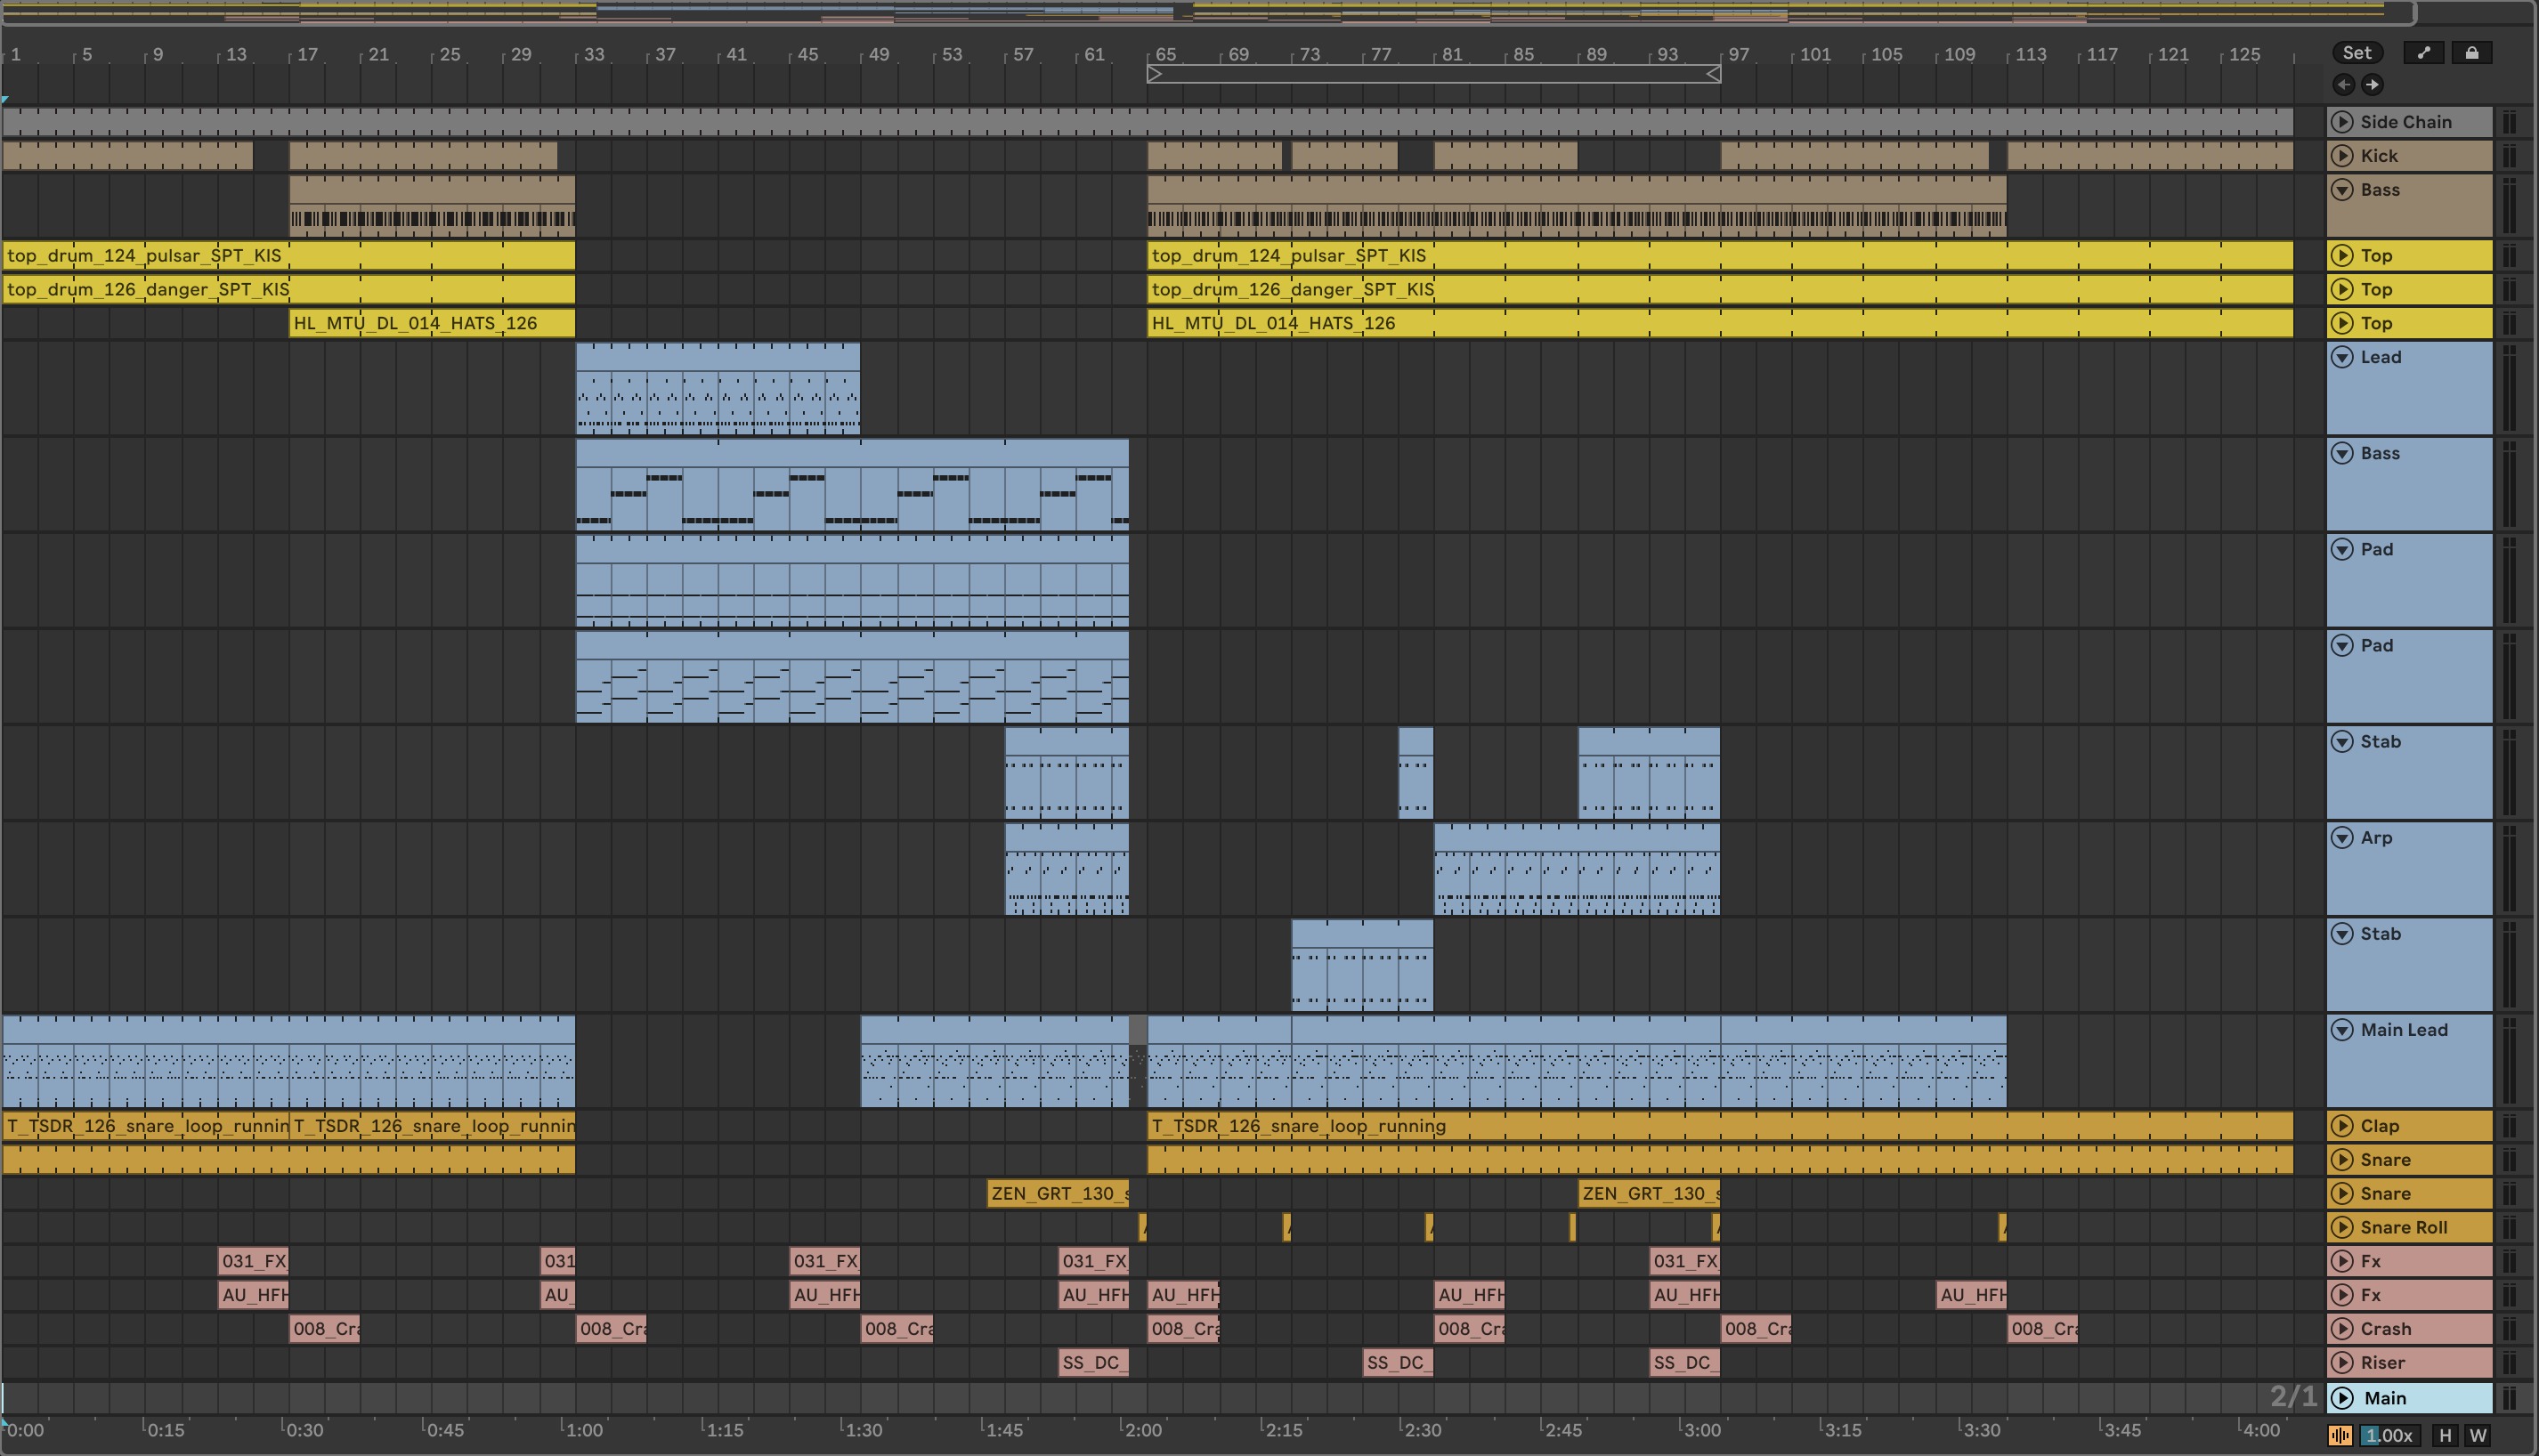Select the Kick track header
The image size is (2539, 1456).
coord(2410,156)
